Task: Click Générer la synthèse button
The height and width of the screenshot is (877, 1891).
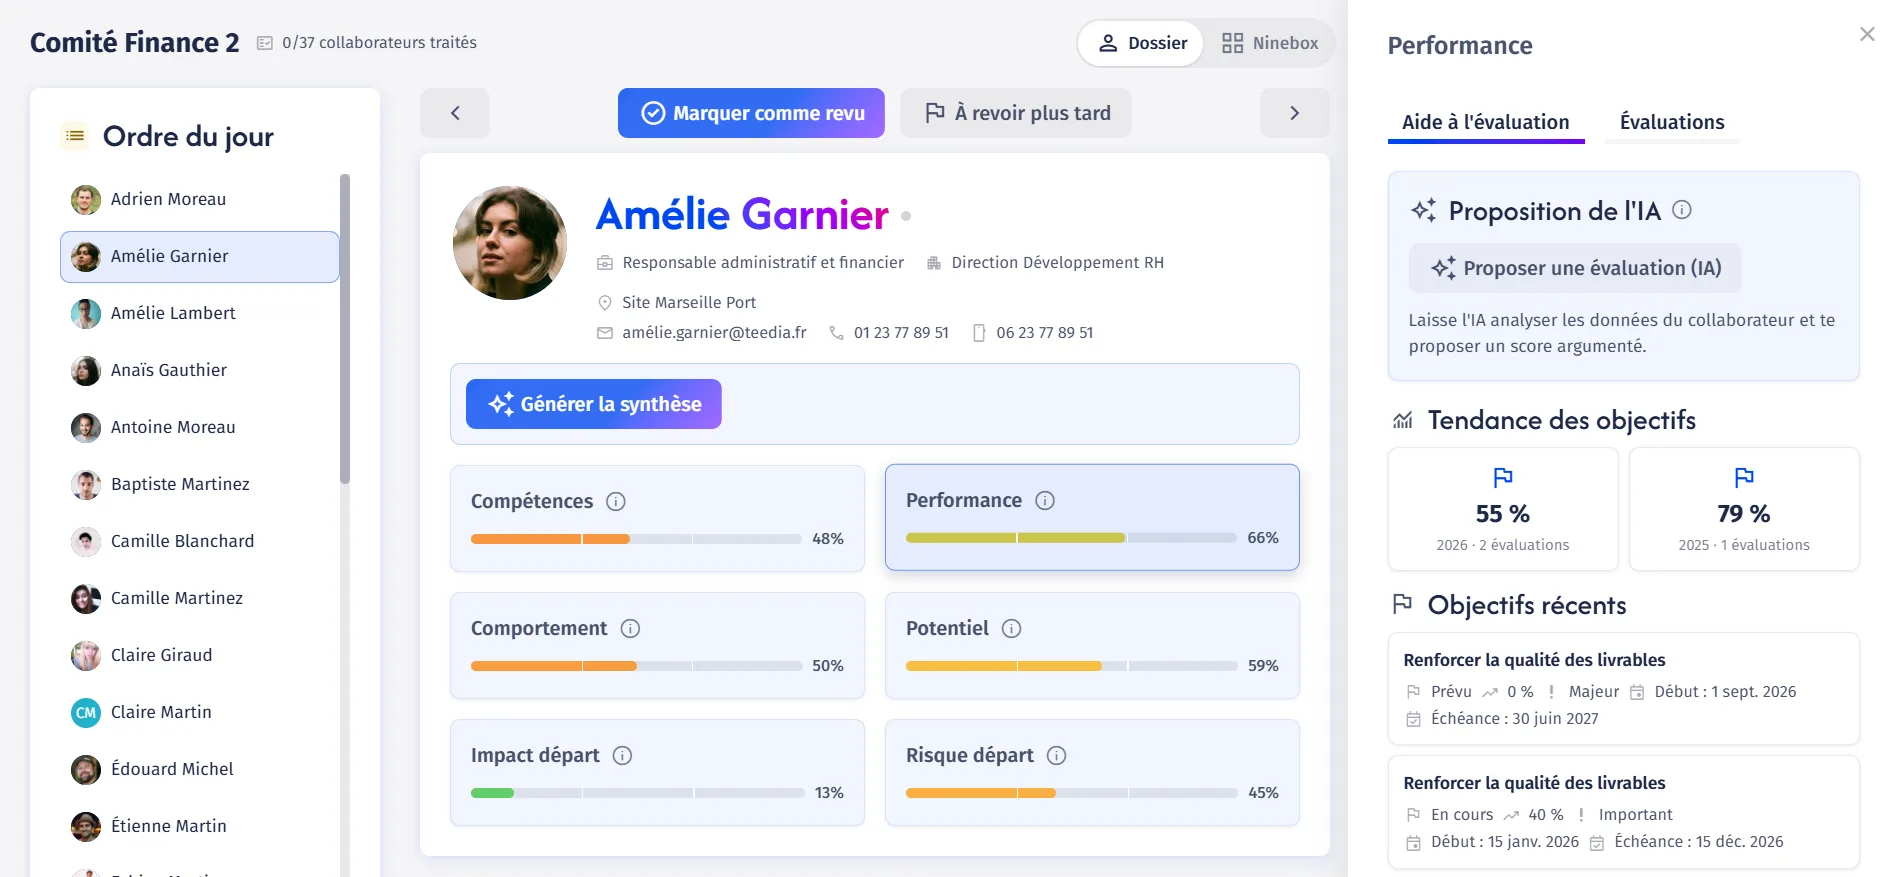Action: click(x=594, y=404)
